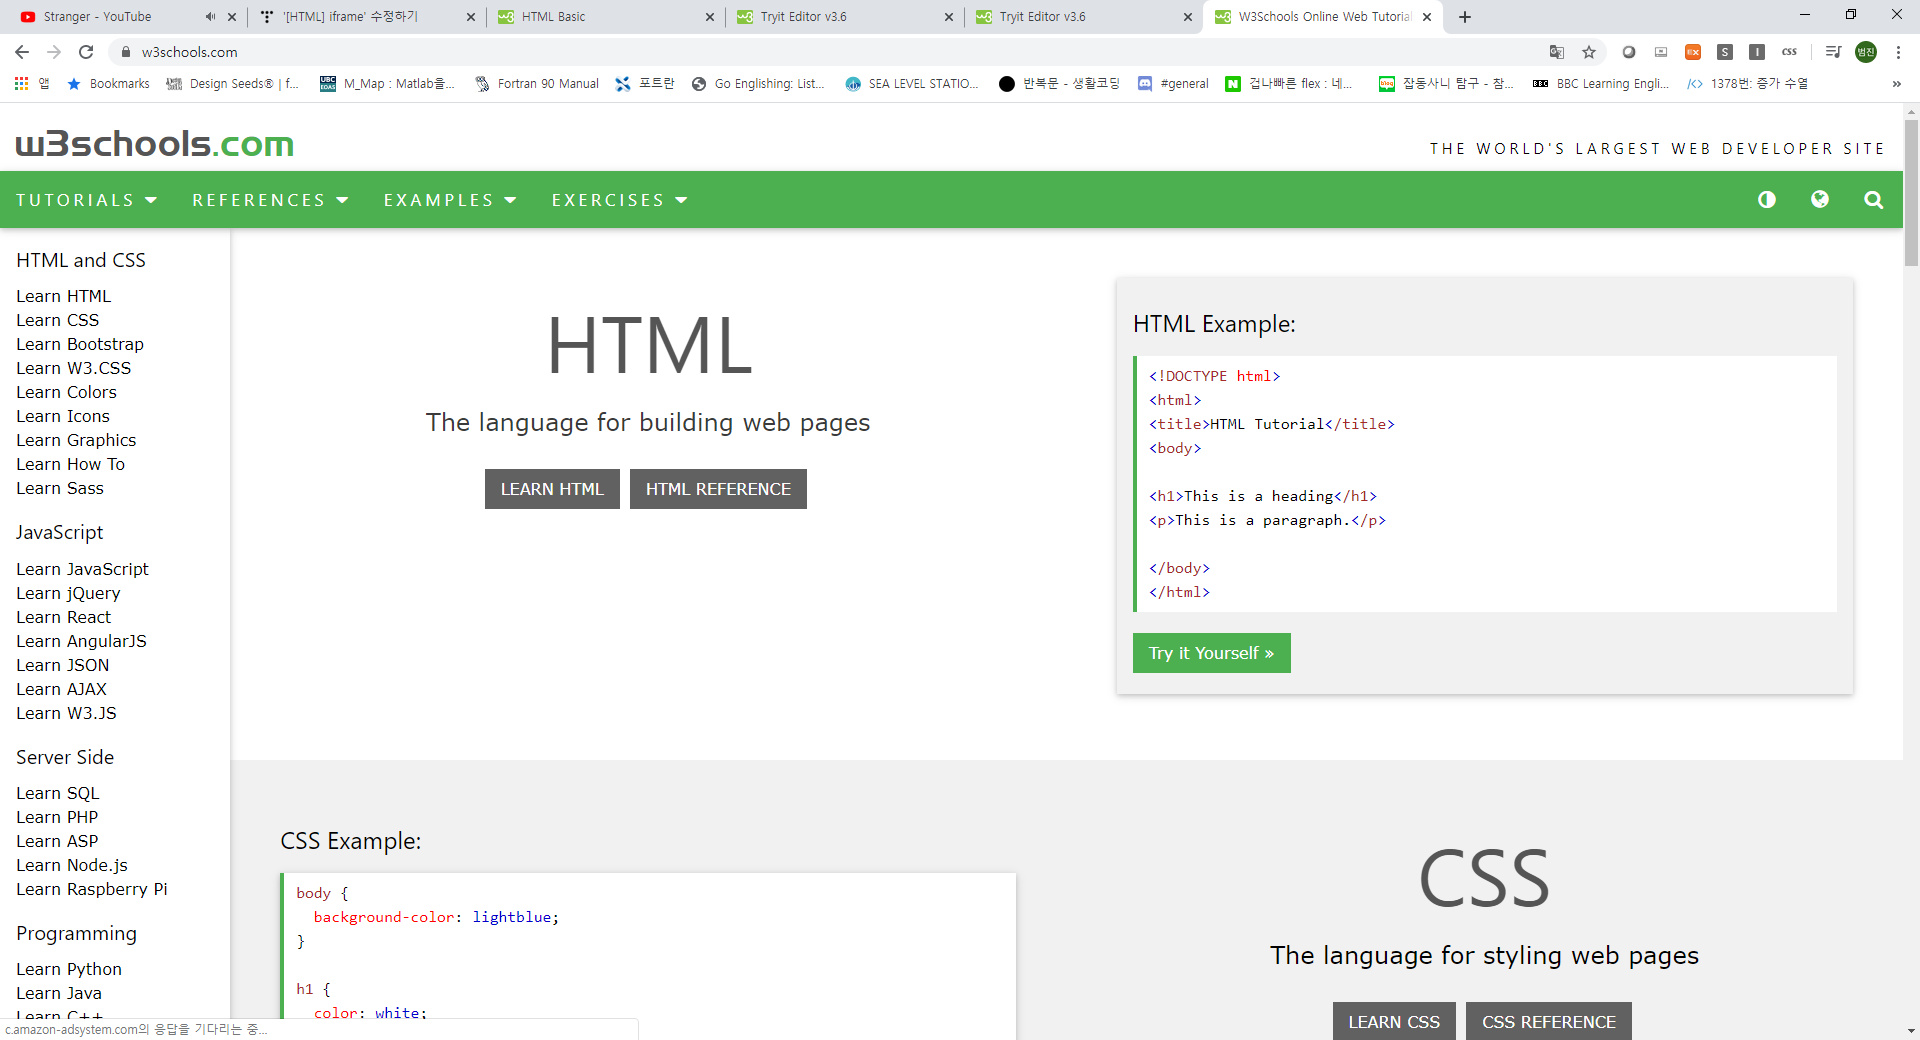Viewport: 1920px width, 1040px height.
Task: Bookmark this page with the star icon
Action: point(1589,52)
